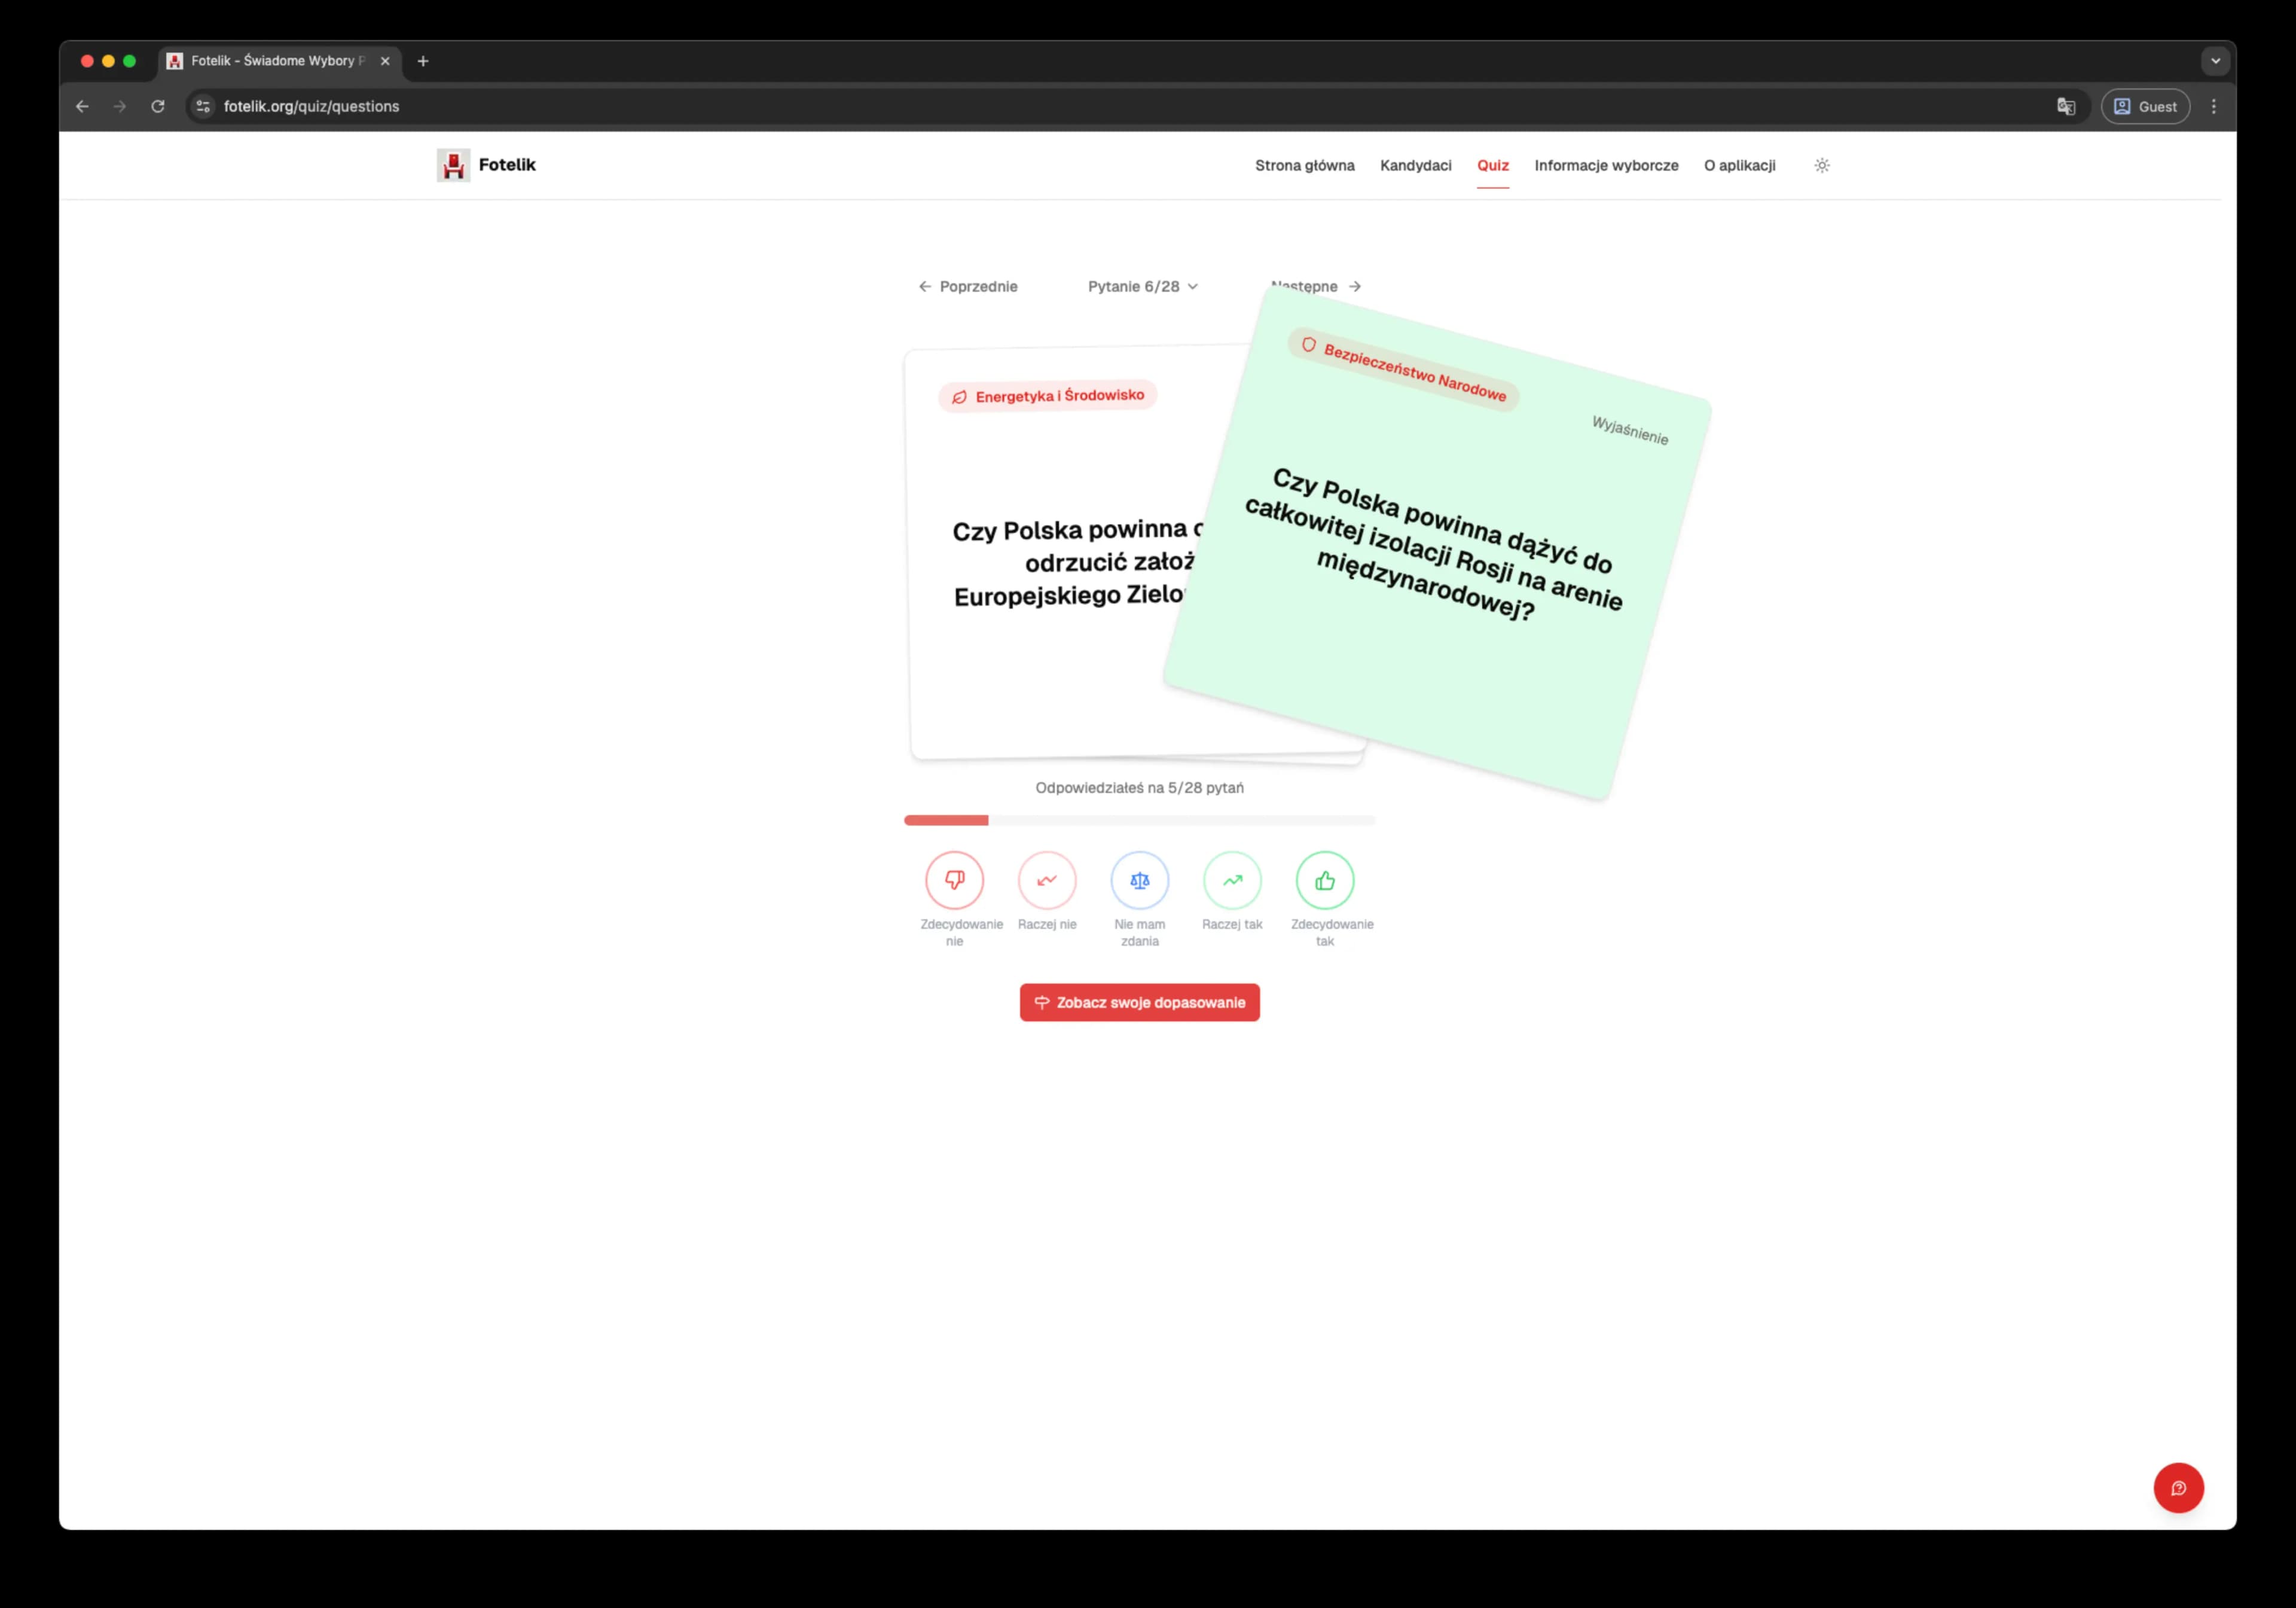Viewport: 2296px width, 1608px height.
Task: Toggle Google Translate for this page
Action: coord(2066,106)
